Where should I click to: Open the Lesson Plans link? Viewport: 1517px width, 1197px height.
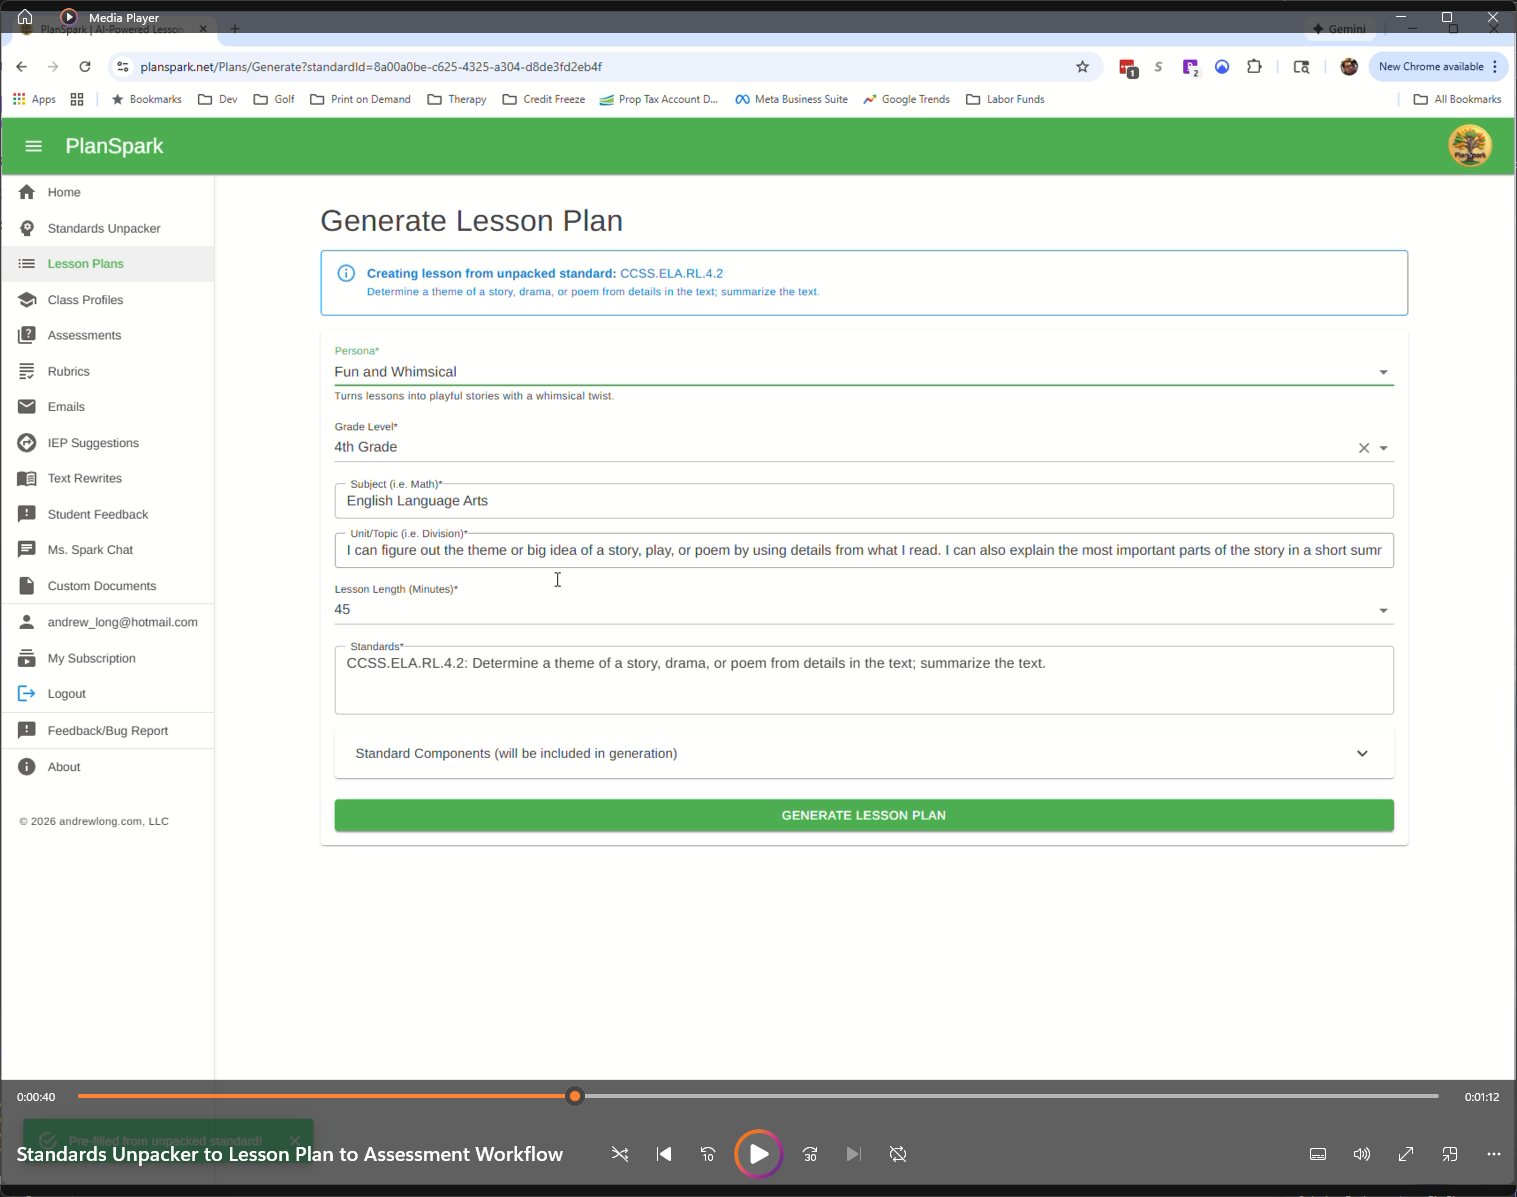coord(85,263)
